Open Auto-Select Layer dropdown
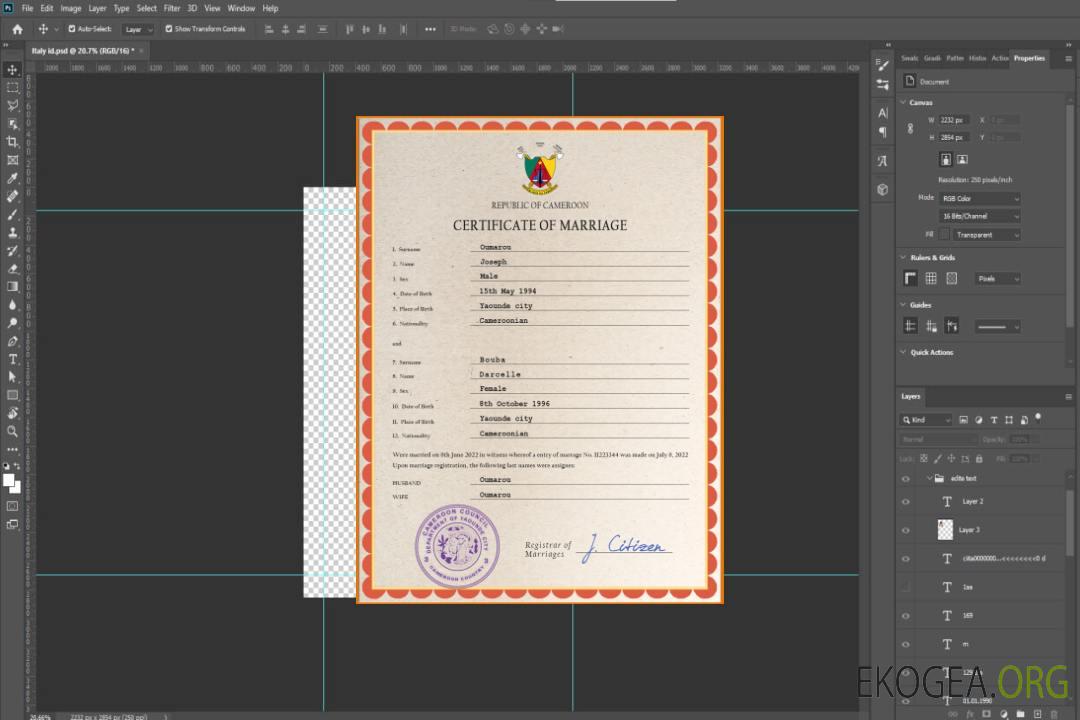 138,29
